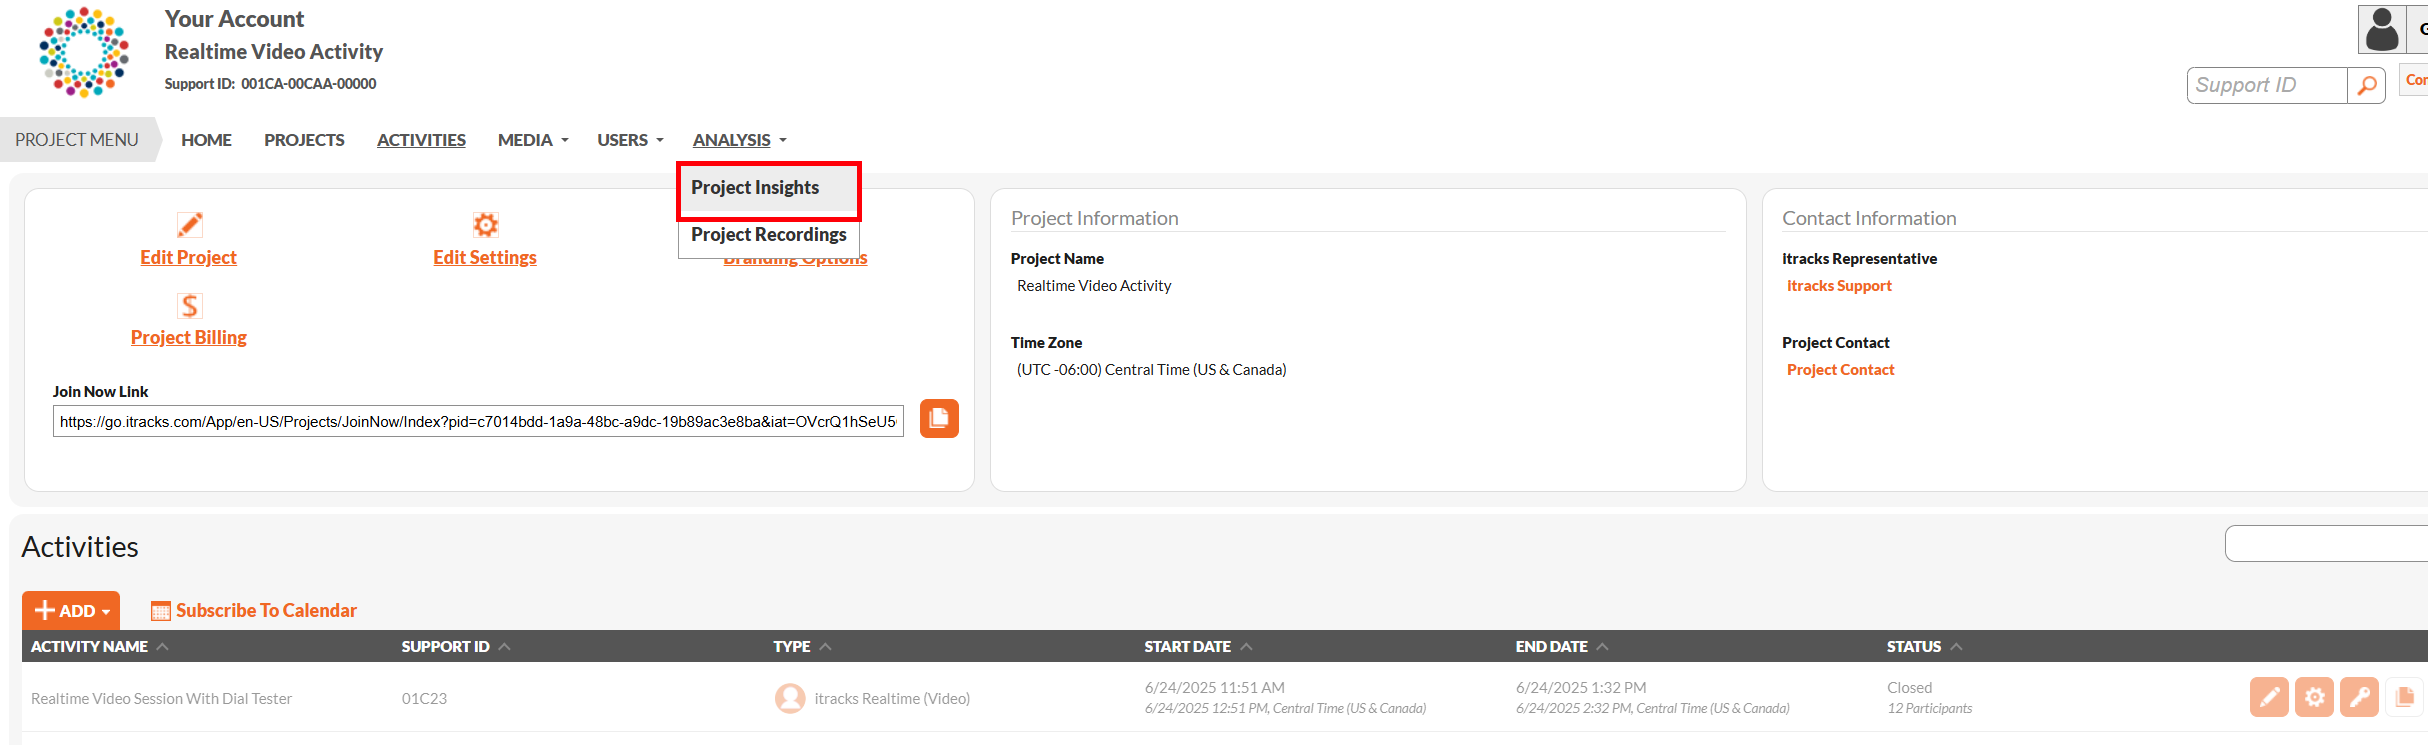Click the Edit Settings gear icon
Screen dimensions: 2428x745
[x=485, y=225]
